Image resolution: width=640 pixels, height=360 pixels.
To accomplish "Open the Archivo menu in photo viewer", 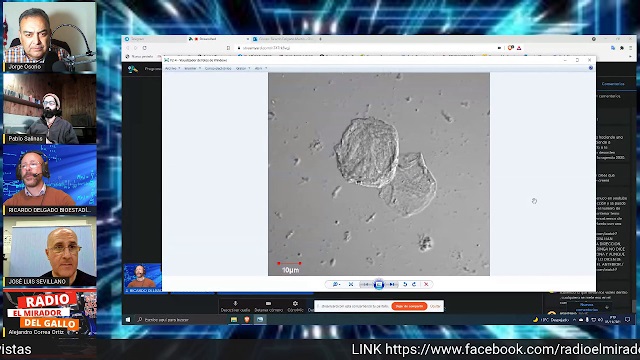I will [172, 69].
